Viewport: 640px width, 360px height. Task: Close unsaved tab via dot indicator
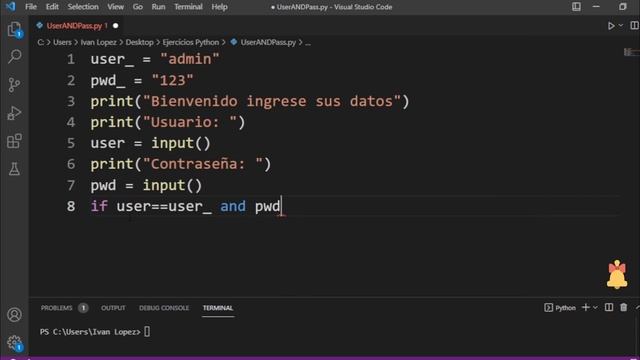pos(116,26)
